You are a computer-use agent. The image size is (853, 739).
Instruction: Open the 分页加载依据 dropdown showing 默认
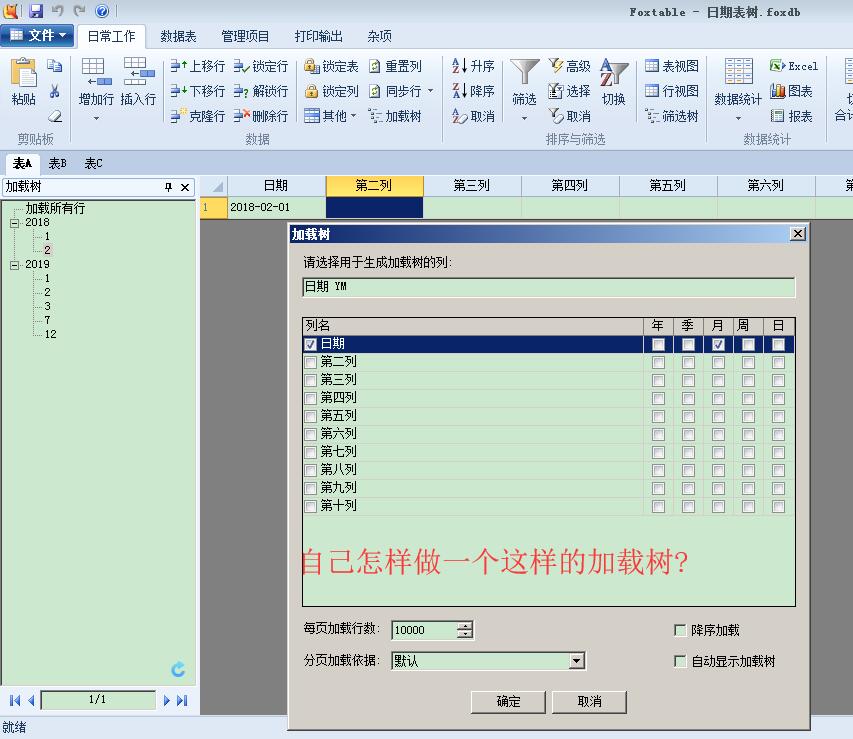coord(576,661)
